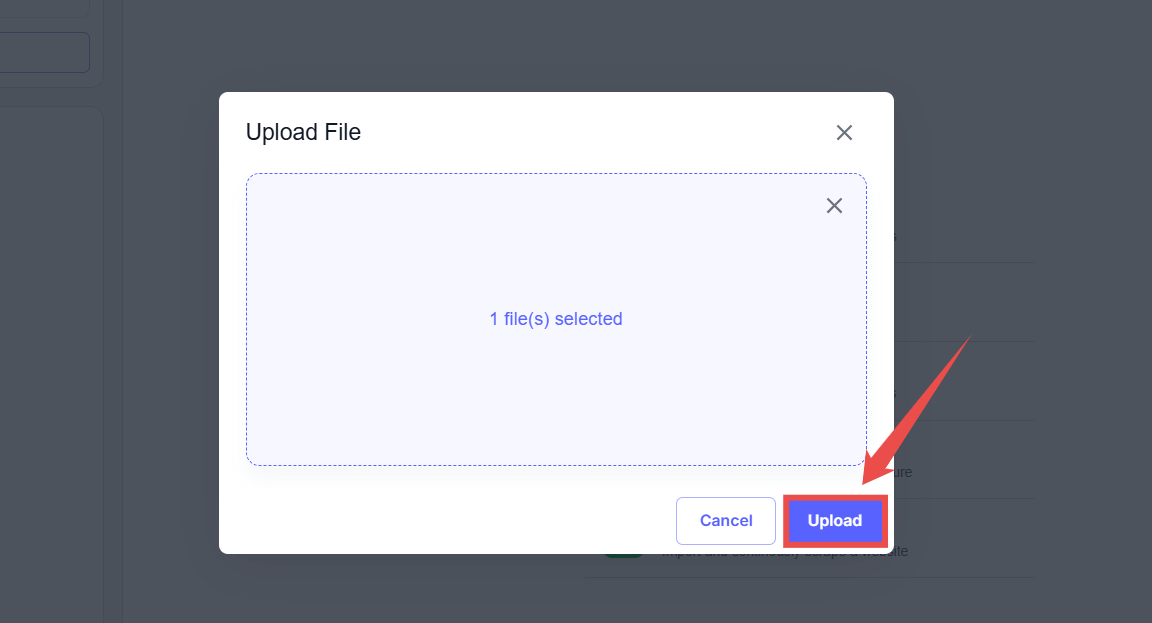
Task: Remove the selected file from drop zone
Action: (x=834, y=206)
